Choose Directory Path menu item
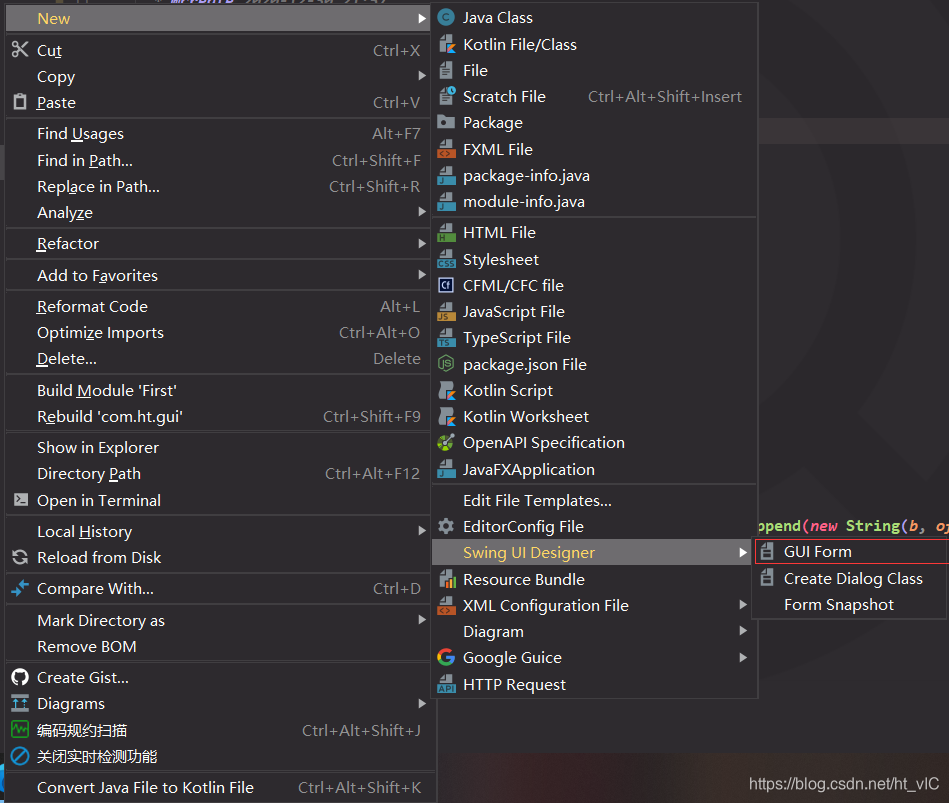 pos(218,473)
